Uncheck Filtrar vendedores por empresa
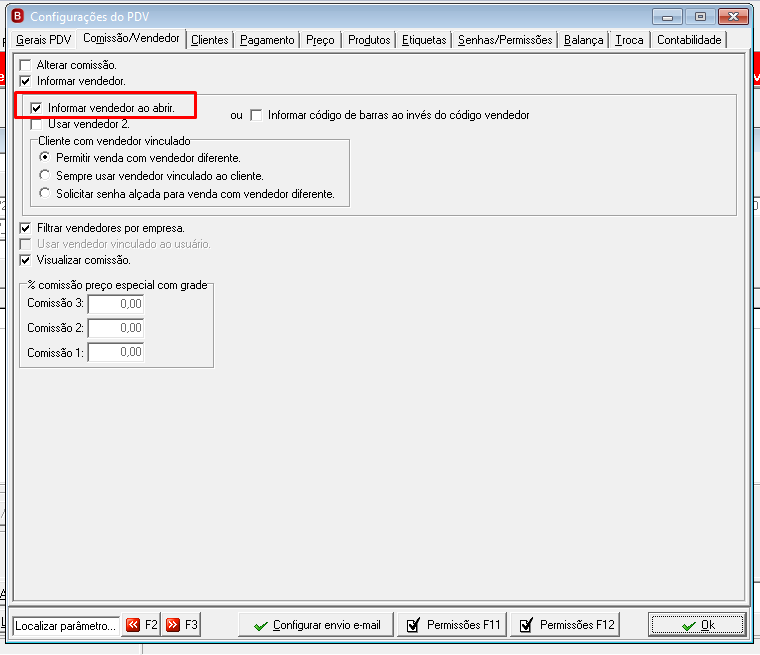 (x=25, y=228)
